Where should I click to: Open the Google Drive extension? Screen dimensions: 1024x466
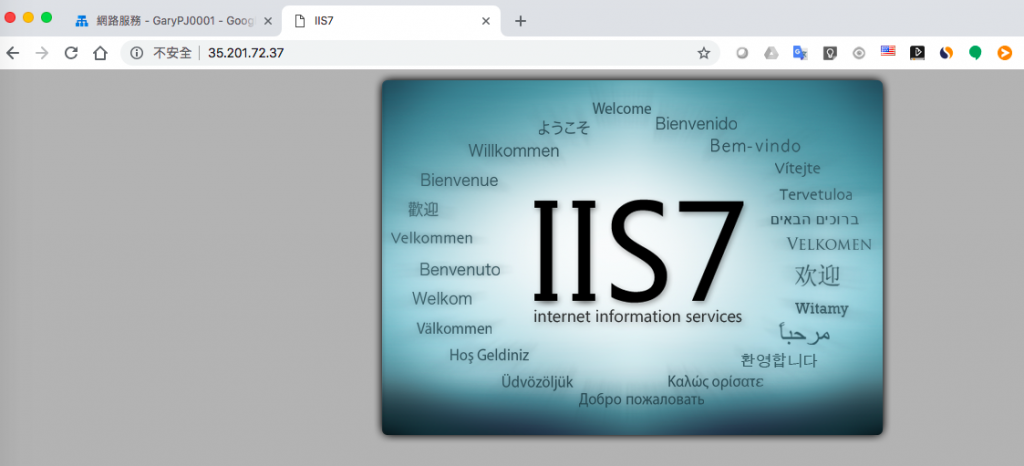pos(771,54)
